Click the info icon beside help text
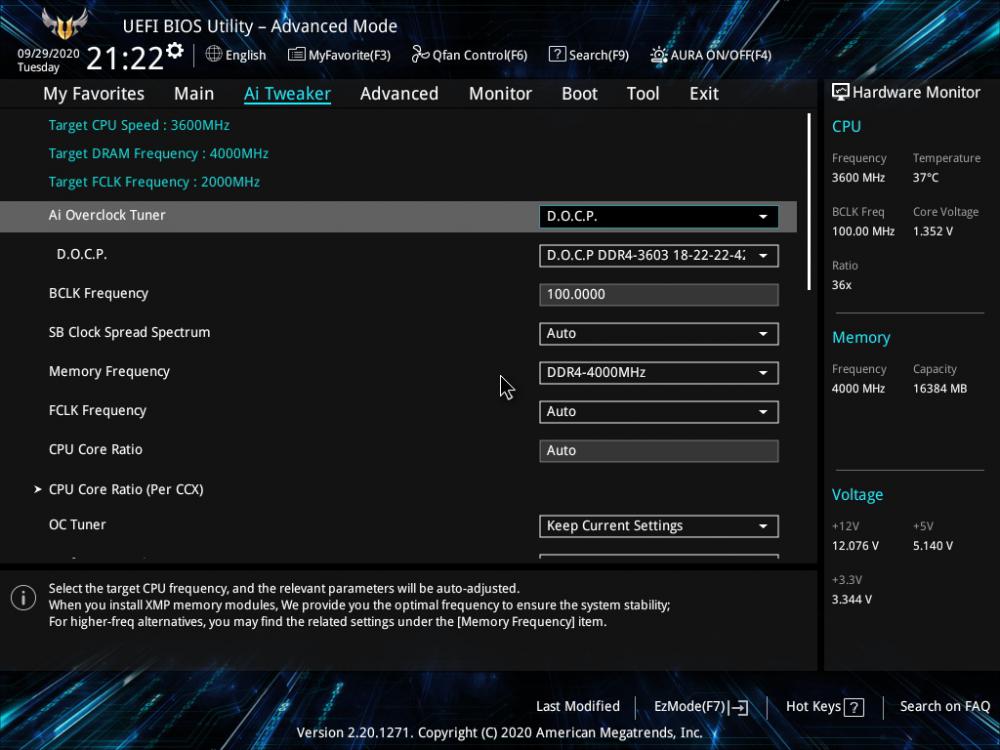 [24, 598]
